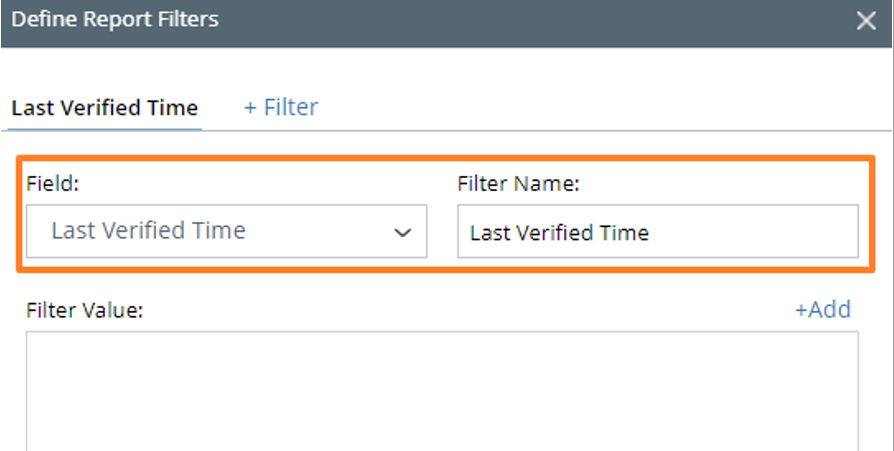Viewport: 894px width, 451px height.
Task: Place cursor after 'Last Verified Time' in Filter Name
Action: (651, 233)
